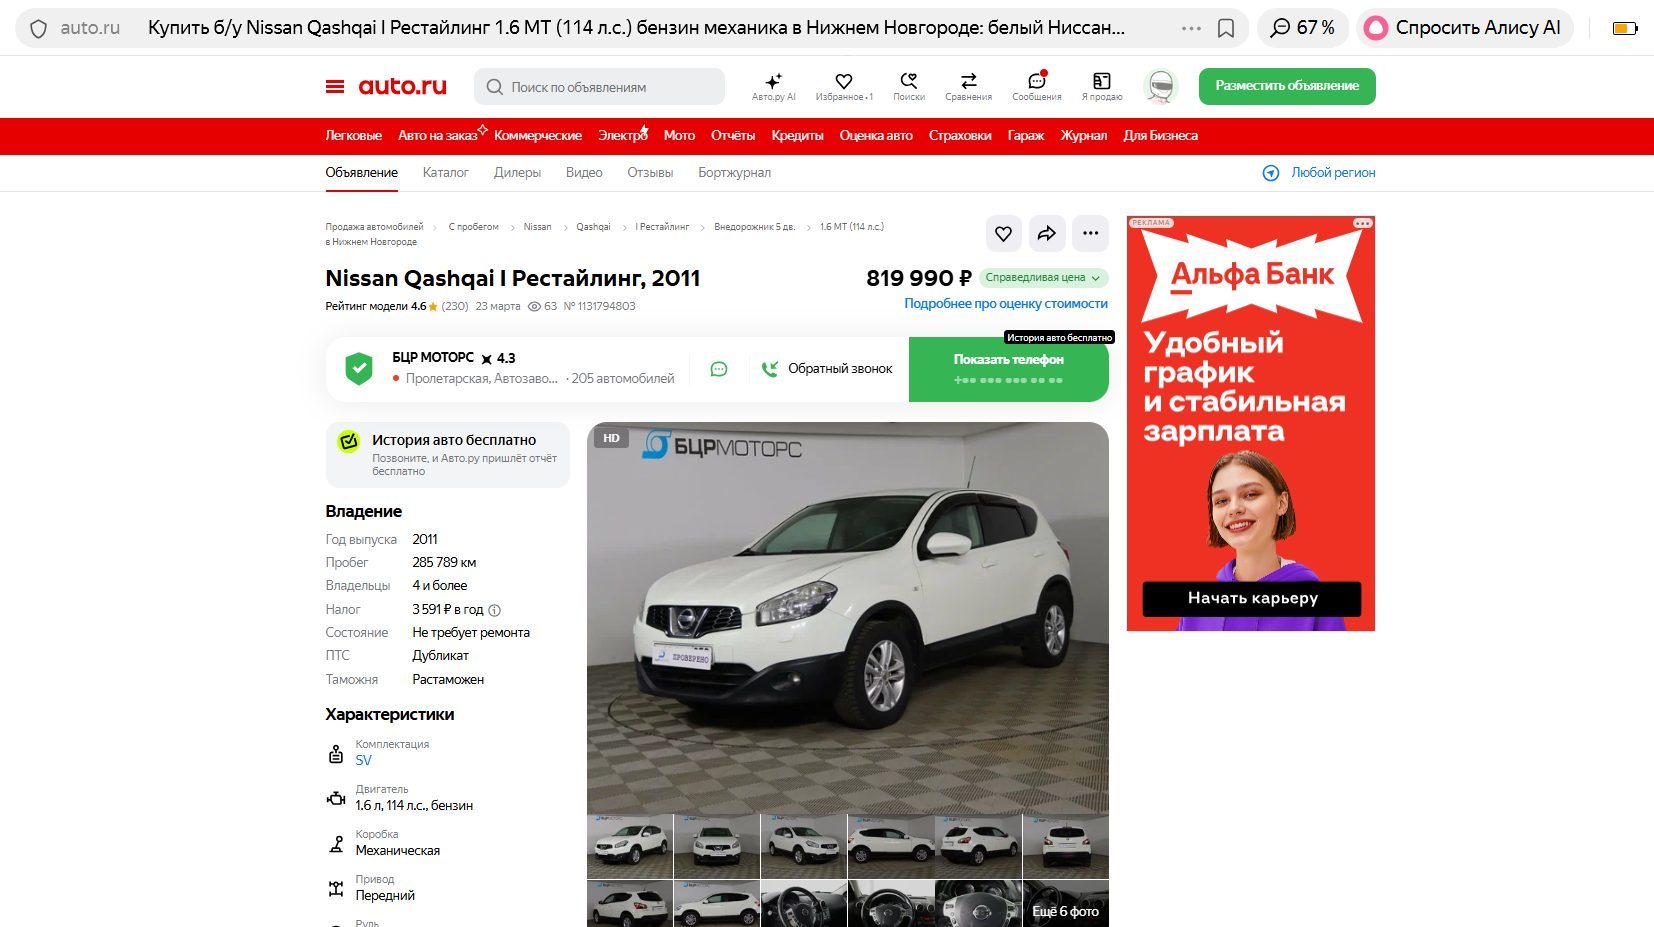Open the Электро menu section

pyautogui.click(x=623, y=136)
